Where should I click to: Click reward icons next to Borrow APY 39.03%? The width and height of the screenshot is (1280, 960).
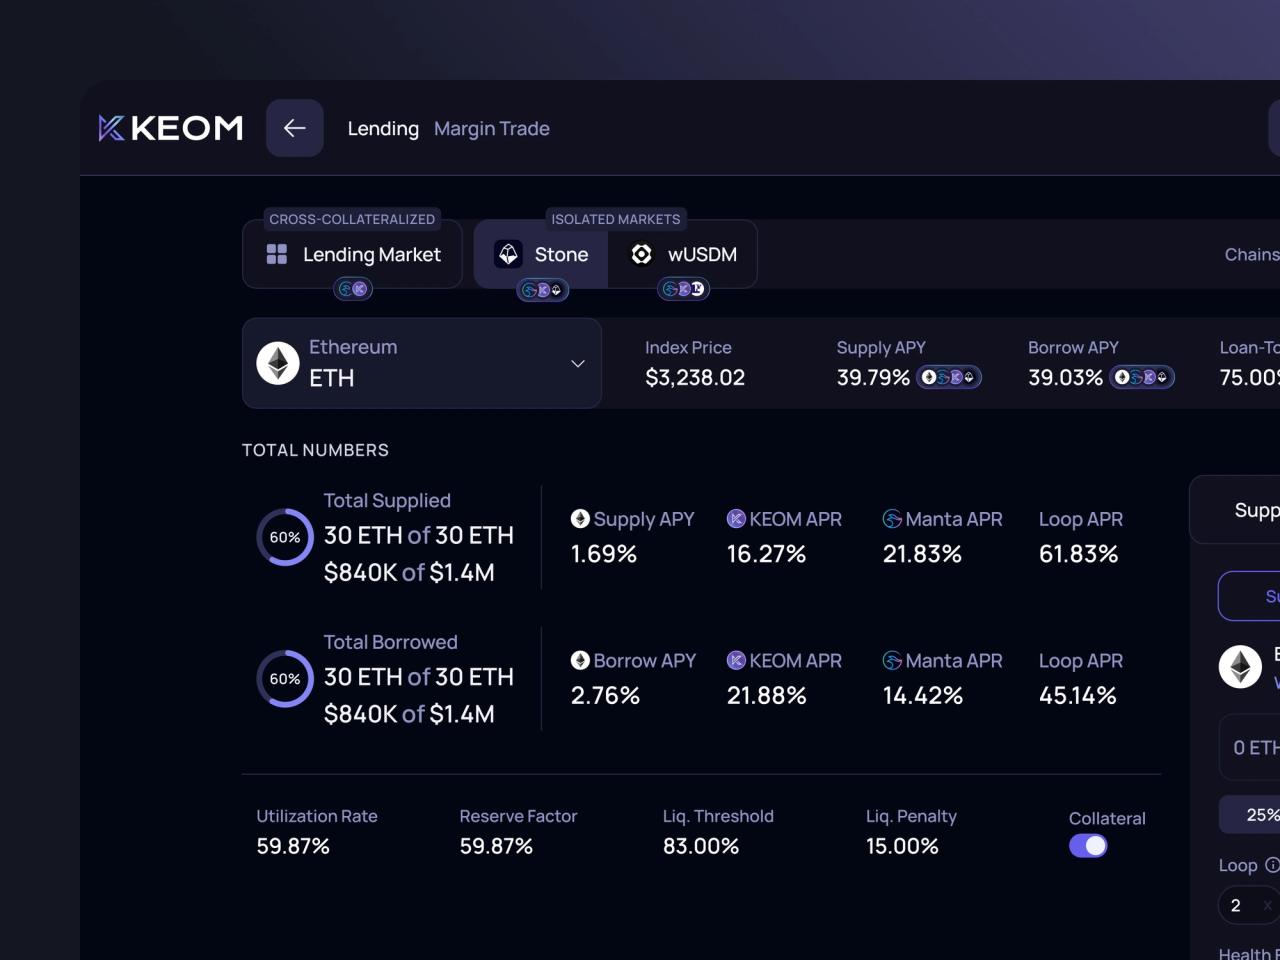tap(1142, 377)
